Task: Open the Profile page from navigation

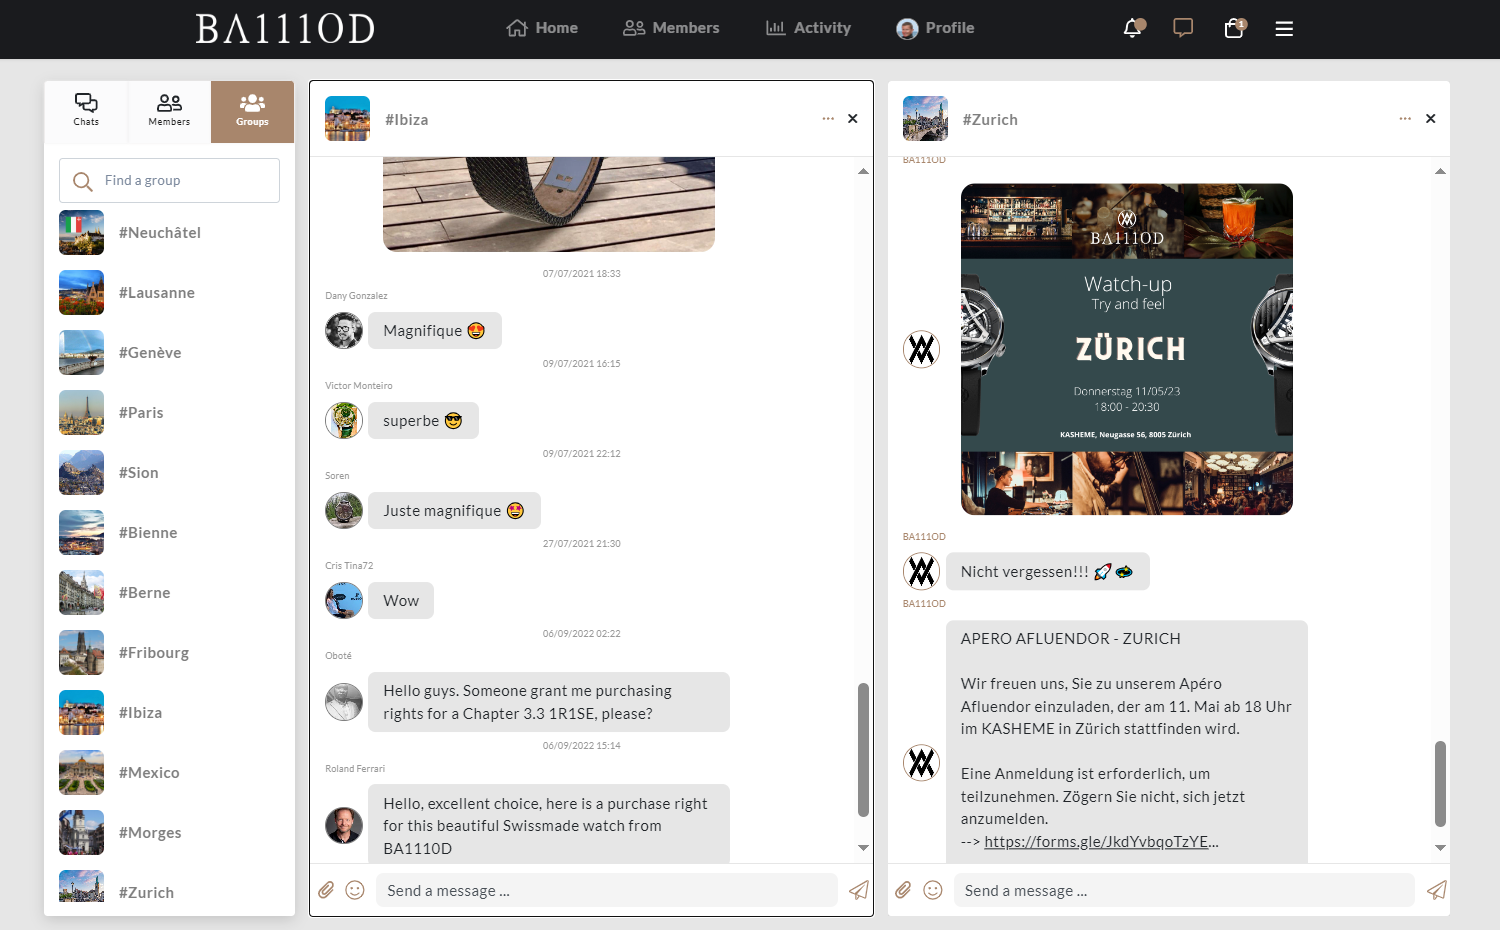Action: pos(935,28)
